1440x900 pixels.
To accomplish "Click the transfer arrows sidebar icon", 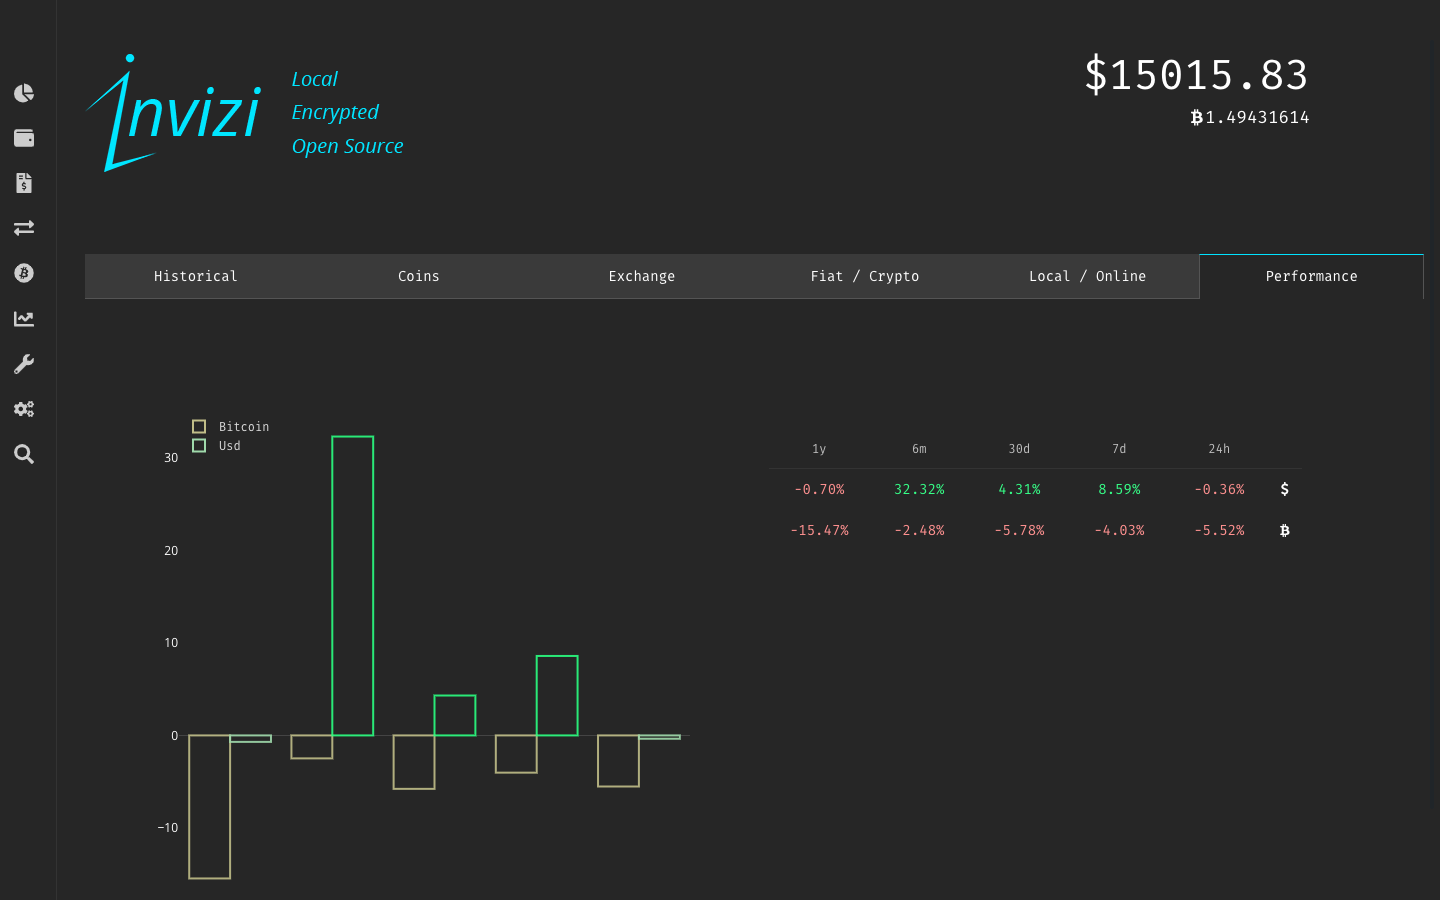I will tap(23, 227).
